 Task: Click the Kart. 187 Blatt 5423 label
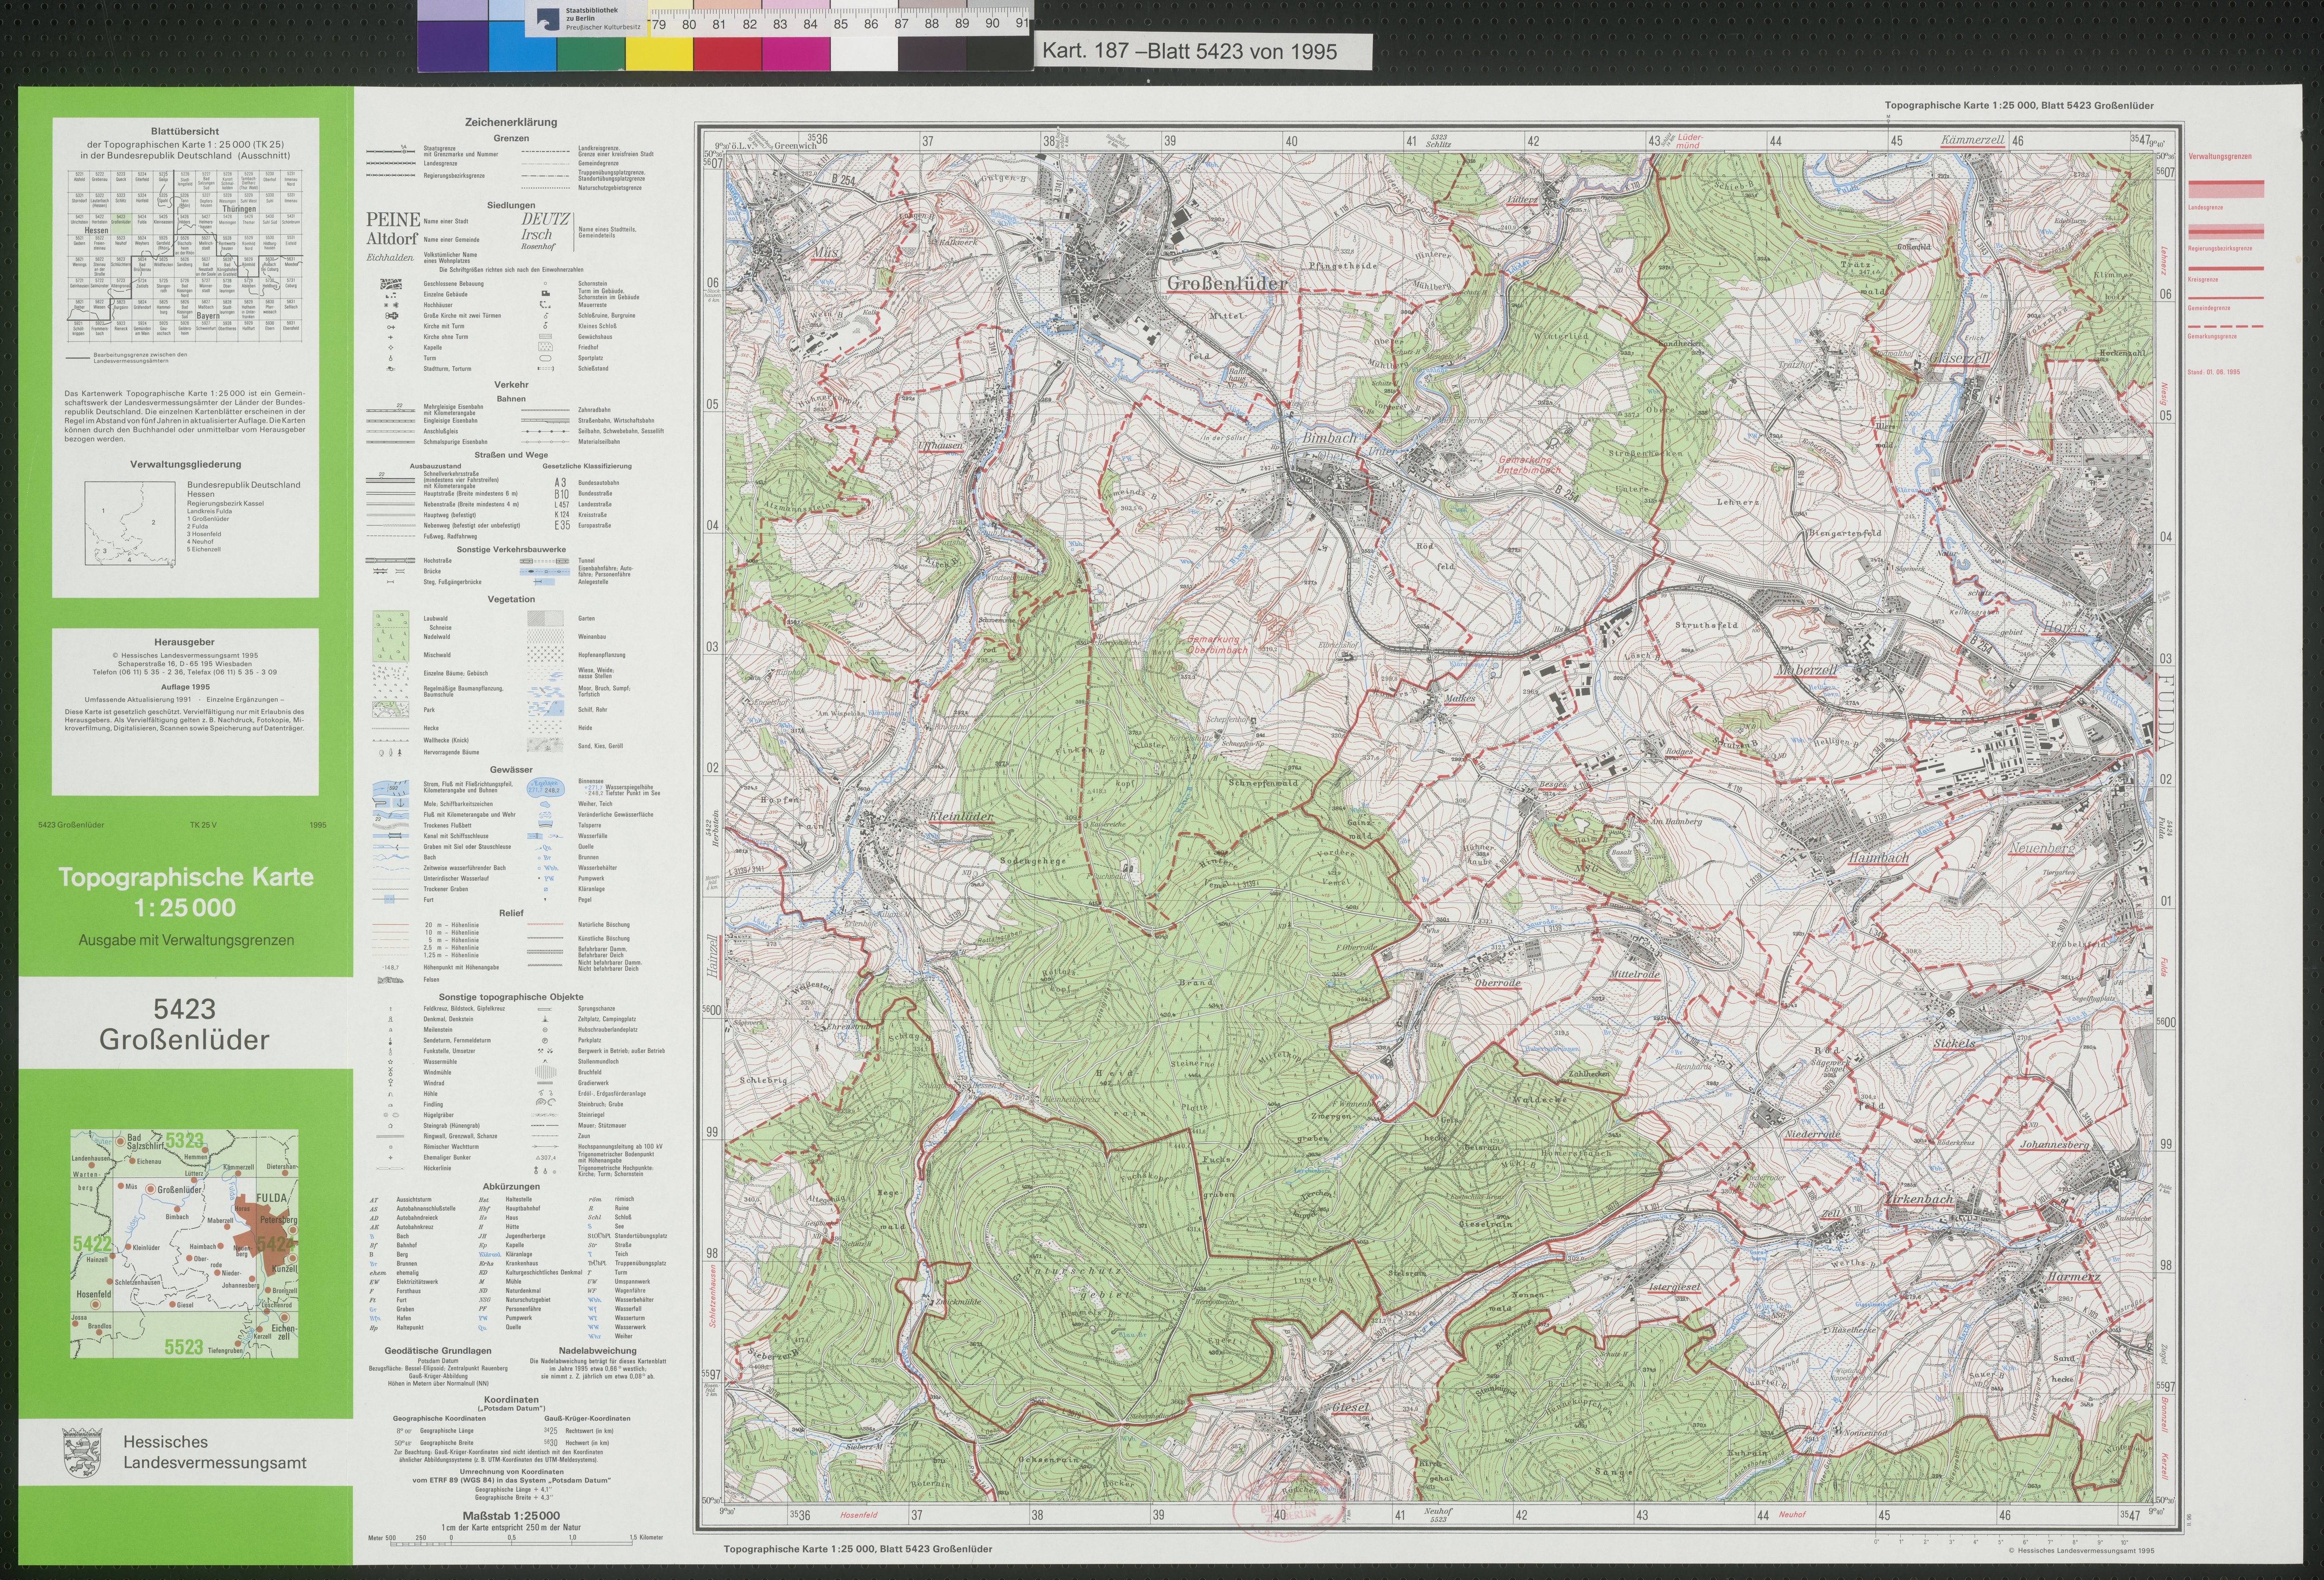(1189, 52)
